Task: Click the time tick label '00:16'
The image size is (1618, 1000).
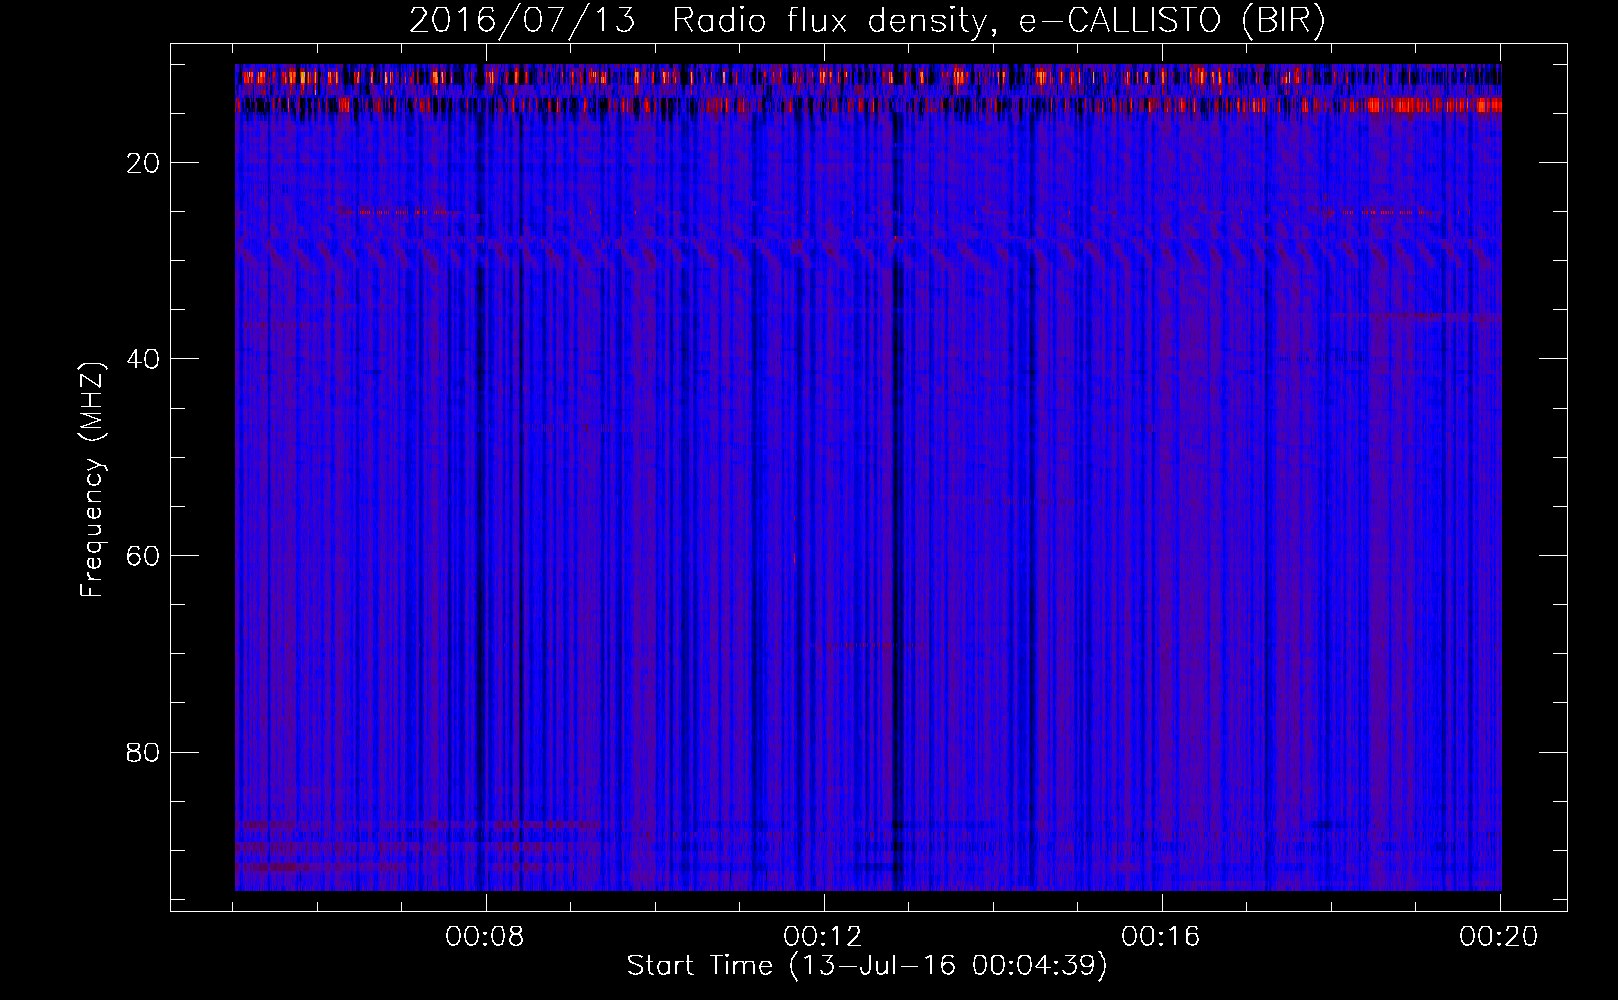Action: pos(1161,937)
